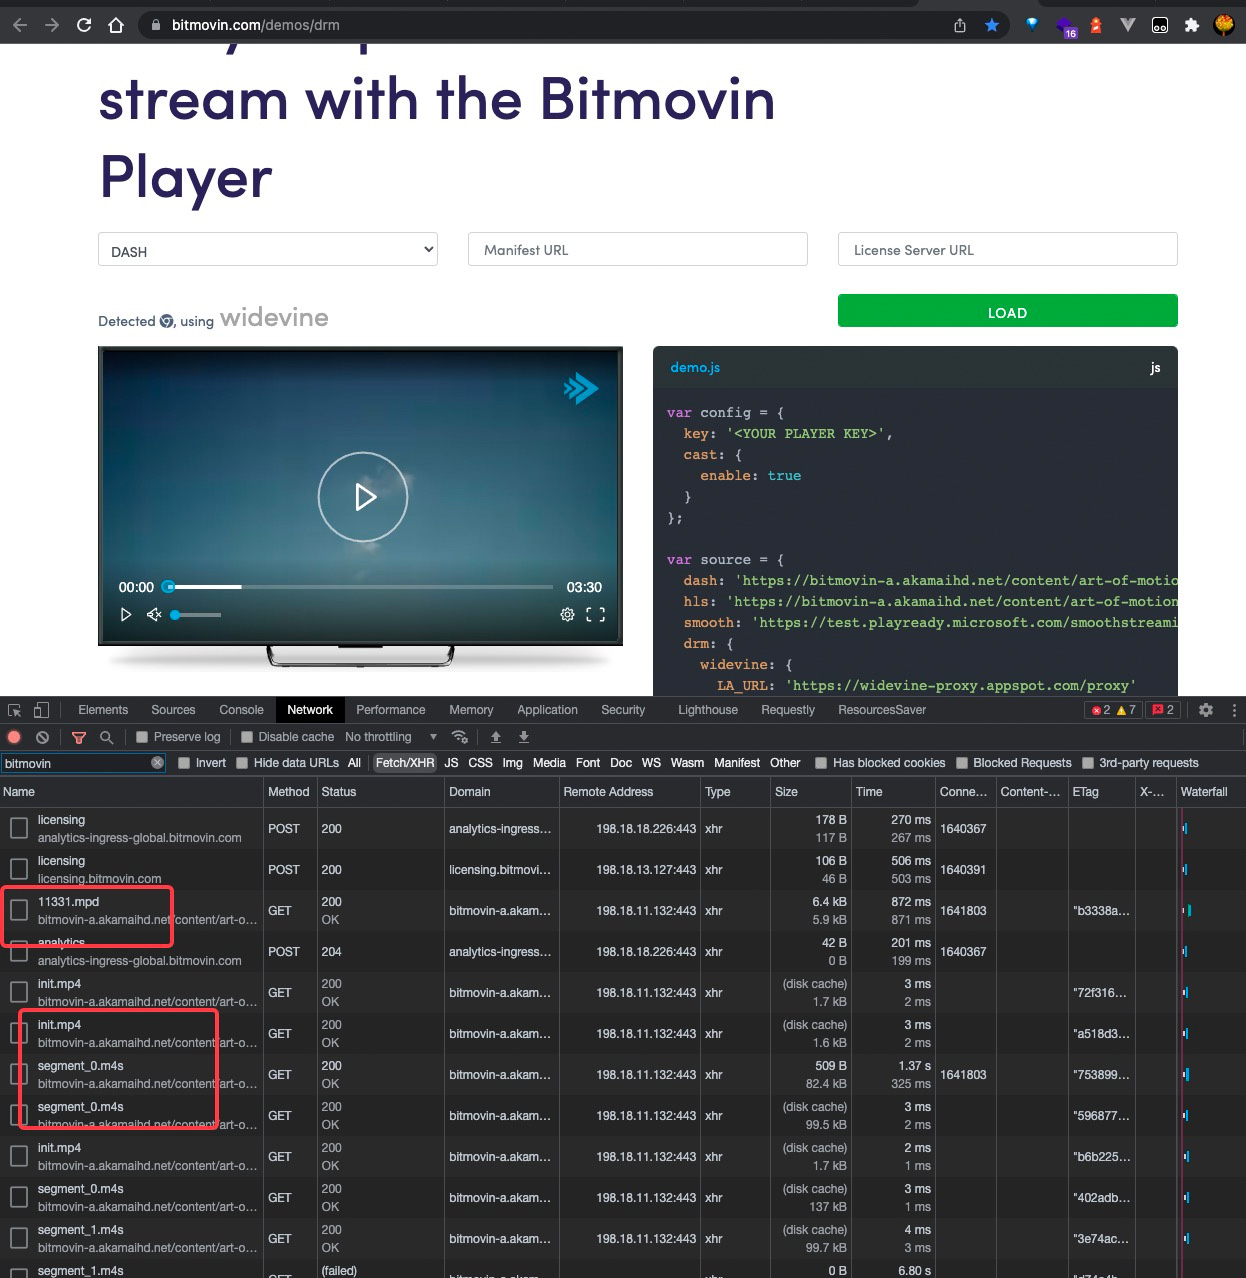The image size is (1246, 1278).
Task: Open the browser extensions puzzle icon
Action: 1191,25
